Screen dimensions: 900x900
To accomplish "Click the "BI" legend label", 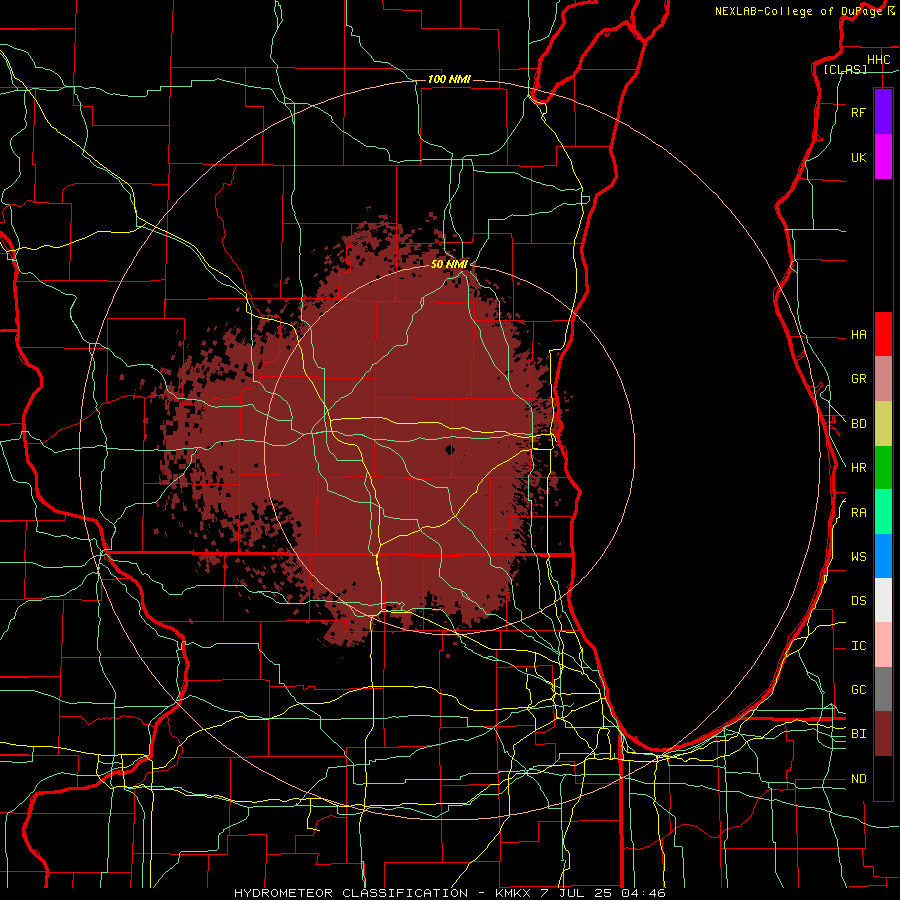I will coord(858,734).
